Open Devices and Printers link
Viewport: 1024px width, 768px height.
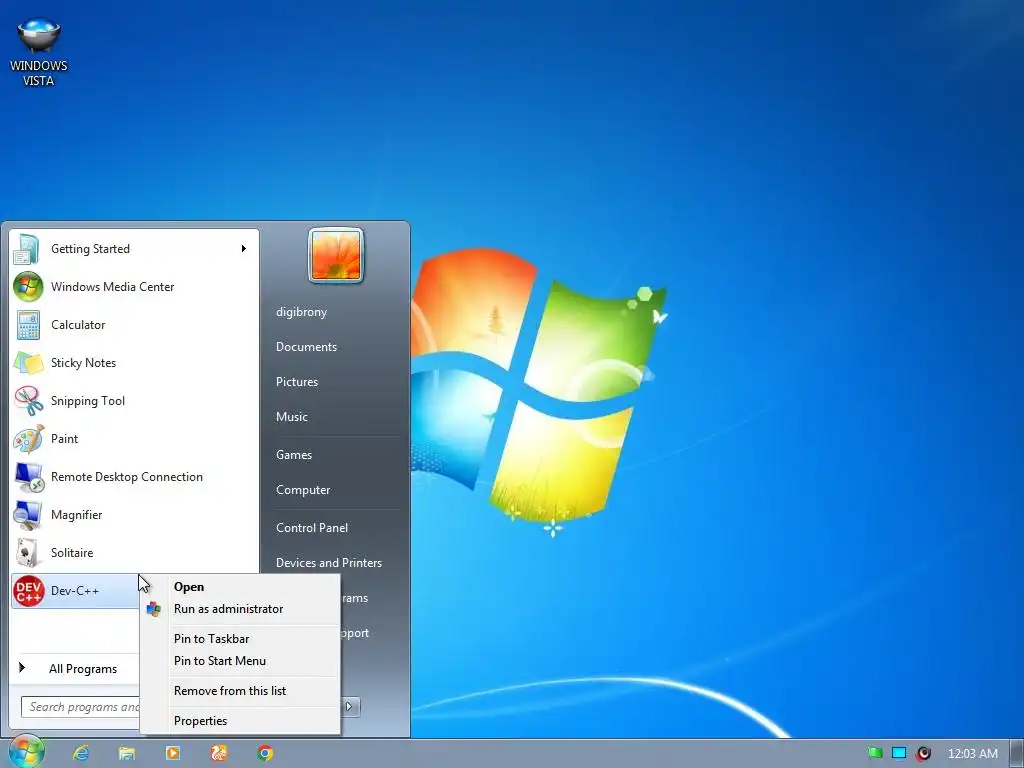coord(328,563)
